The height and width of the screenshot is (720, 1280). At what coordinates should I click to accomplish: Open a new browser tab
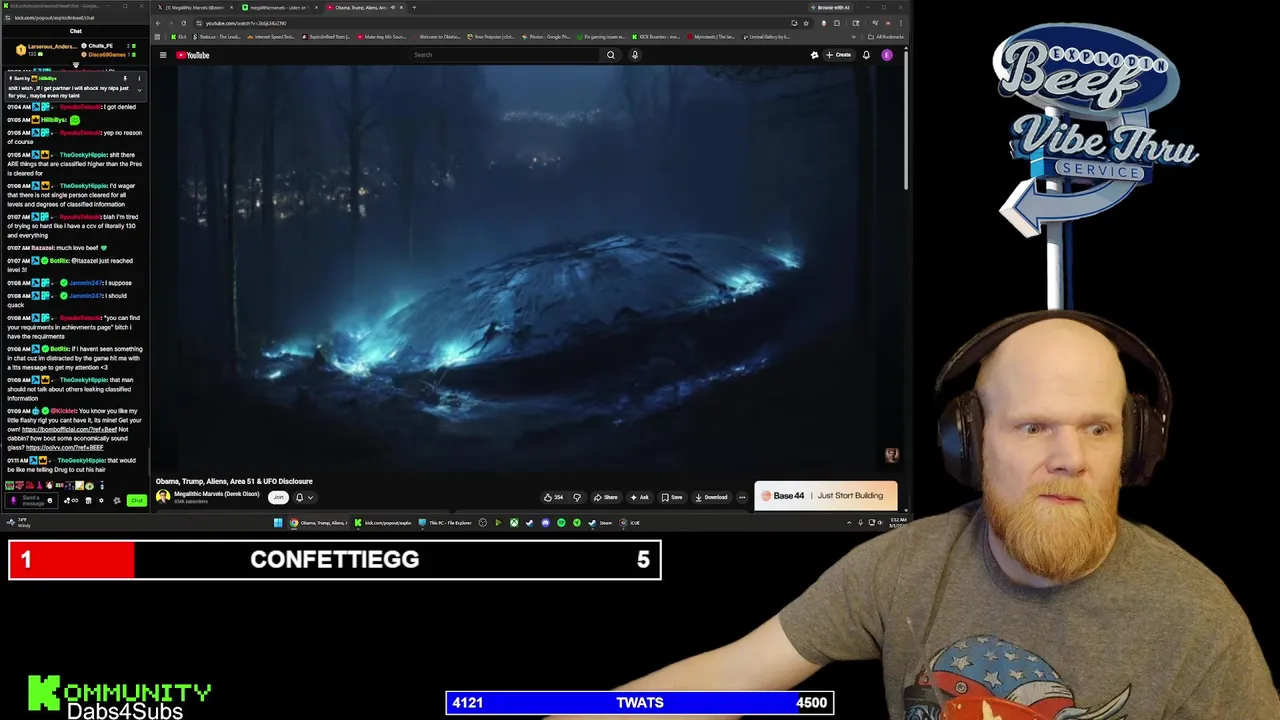pos(414,7)
